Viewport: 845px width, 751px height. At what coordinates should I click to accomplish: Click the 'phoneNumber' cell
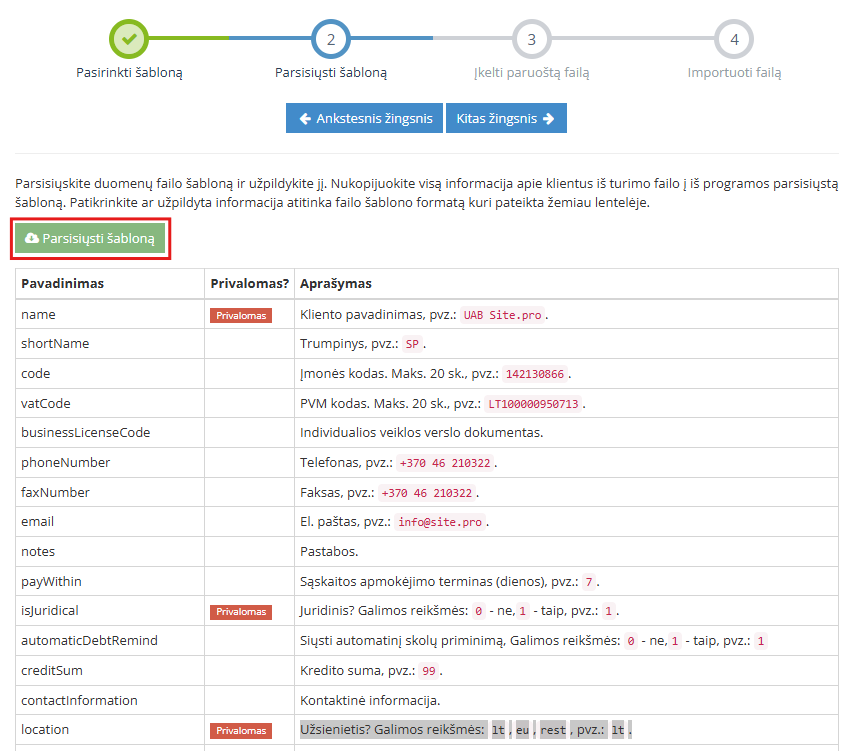pyautogui.click(x=110, y=462)
